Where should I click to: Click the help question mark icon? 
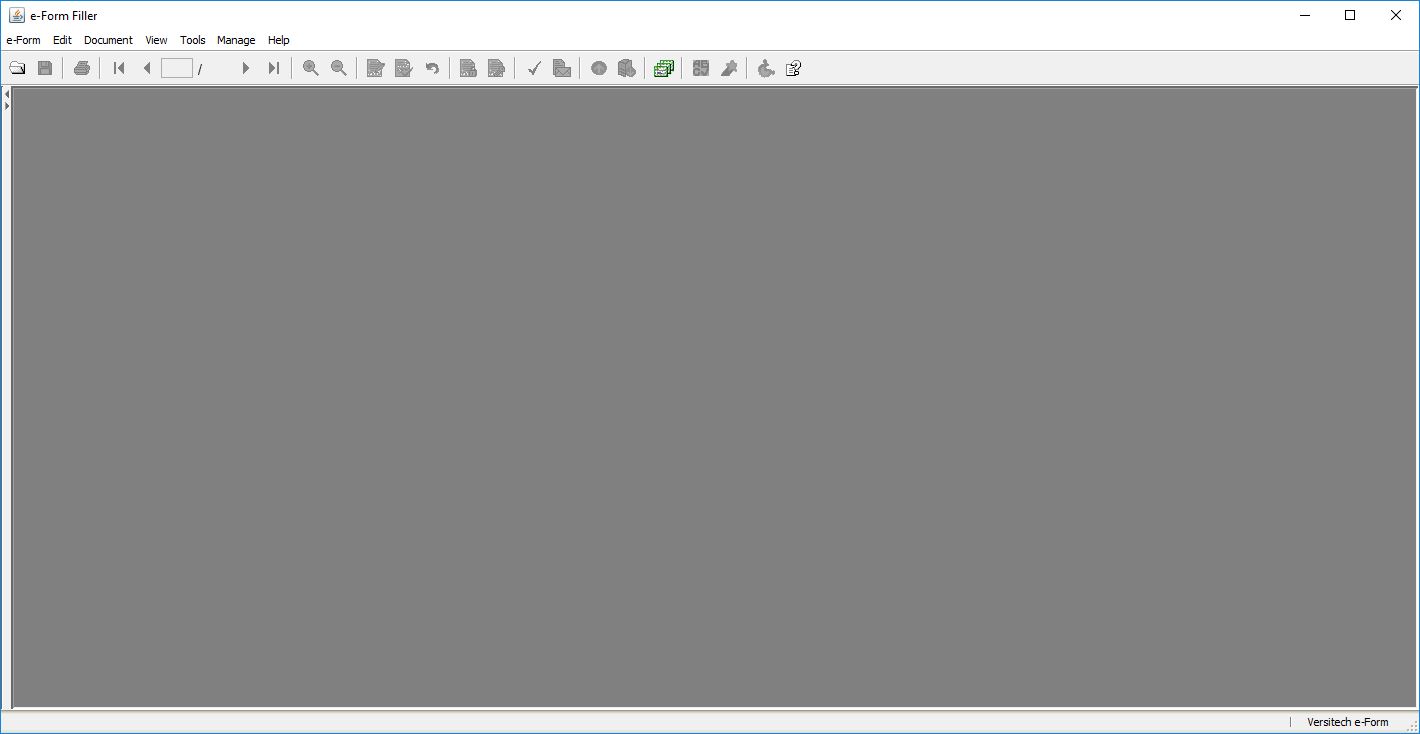794,68
